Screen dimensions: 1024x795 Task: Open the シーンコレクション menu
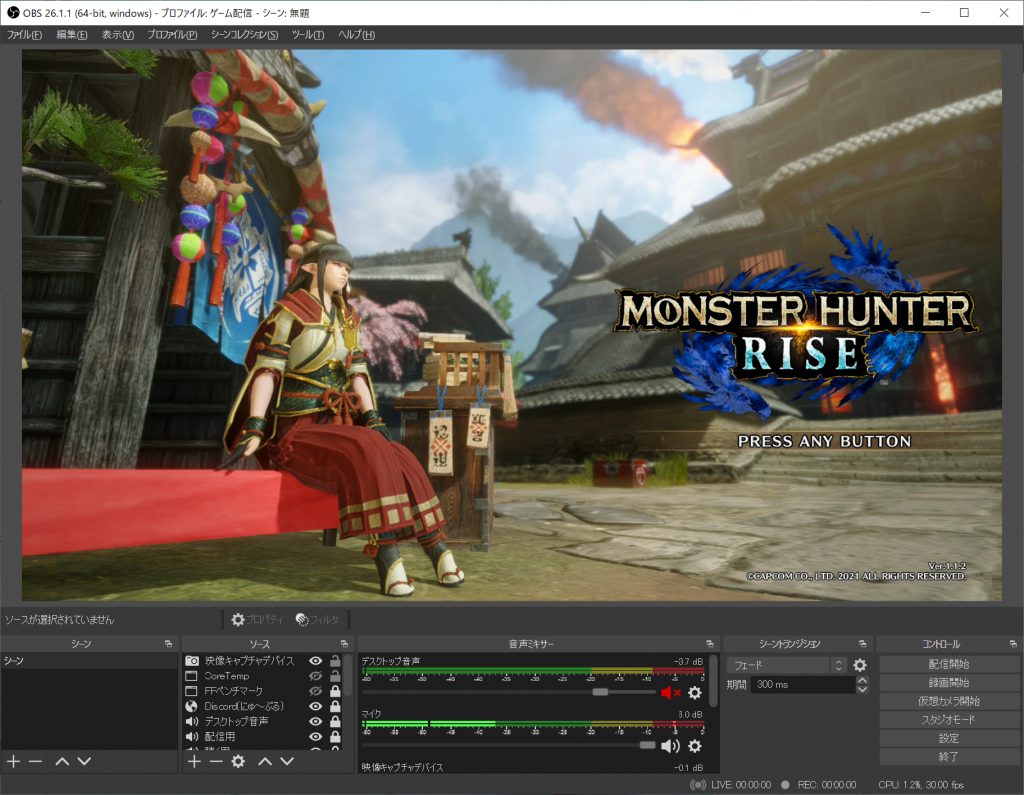click(244, 35)
